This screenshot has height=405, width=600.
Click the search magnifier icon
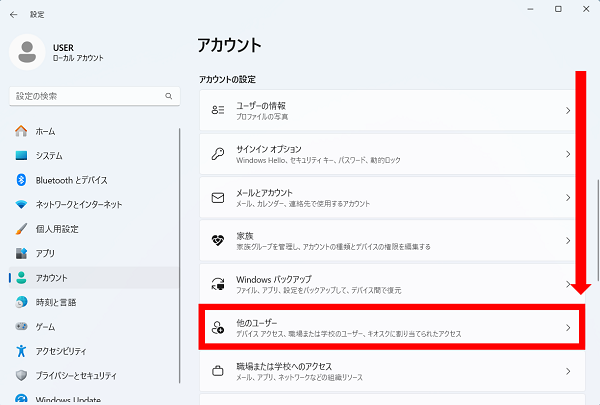pyautogui.click(x=168, y=96)
